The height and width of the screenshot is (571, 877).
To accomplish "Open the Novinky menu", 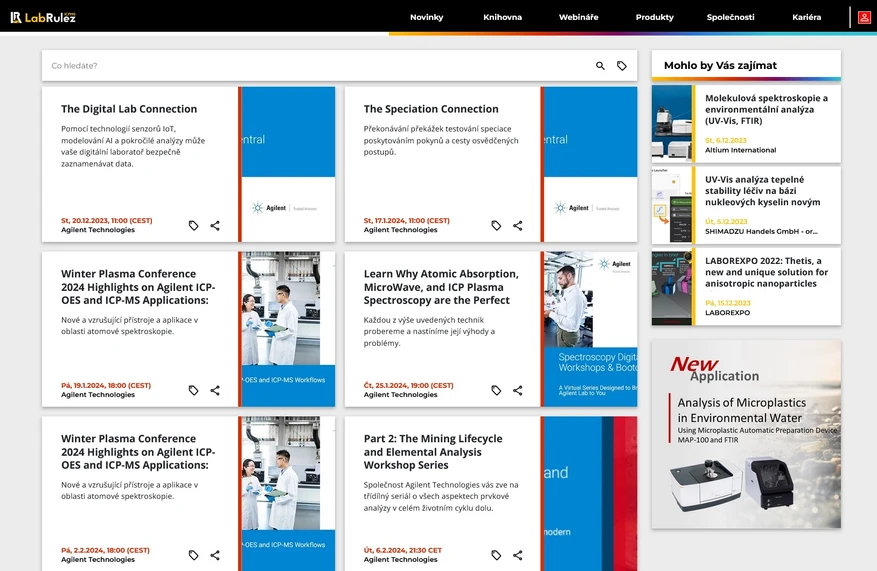I will (x=426, y=17).
